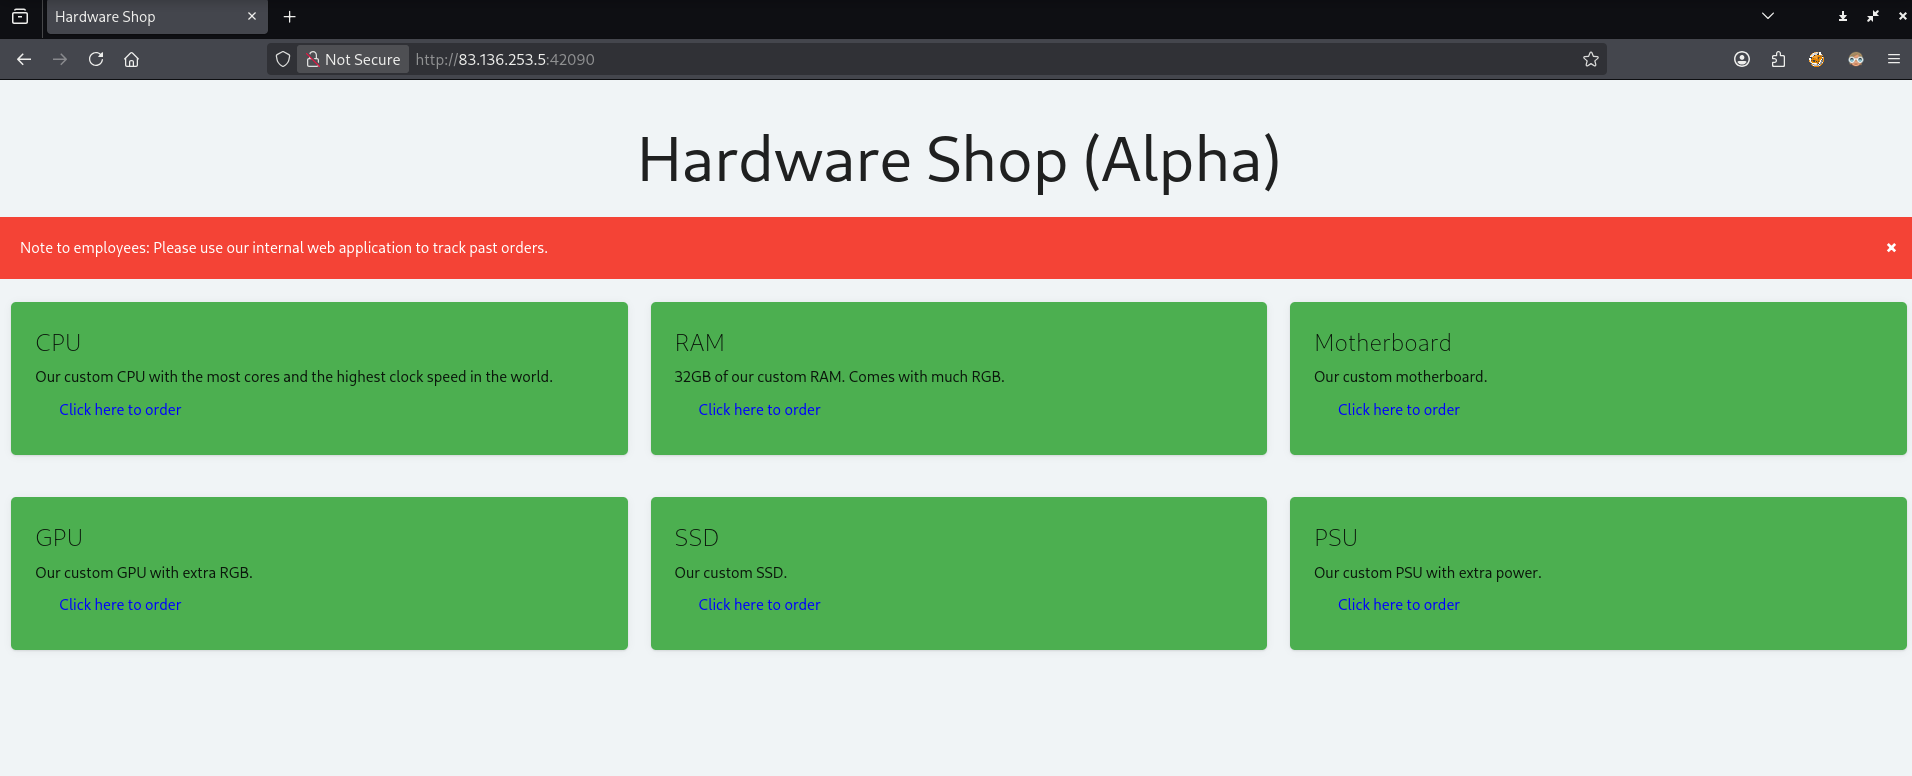1912x776 pixels.
Task: Dismiss the red employee note banner
Action: coord(1891,248)
